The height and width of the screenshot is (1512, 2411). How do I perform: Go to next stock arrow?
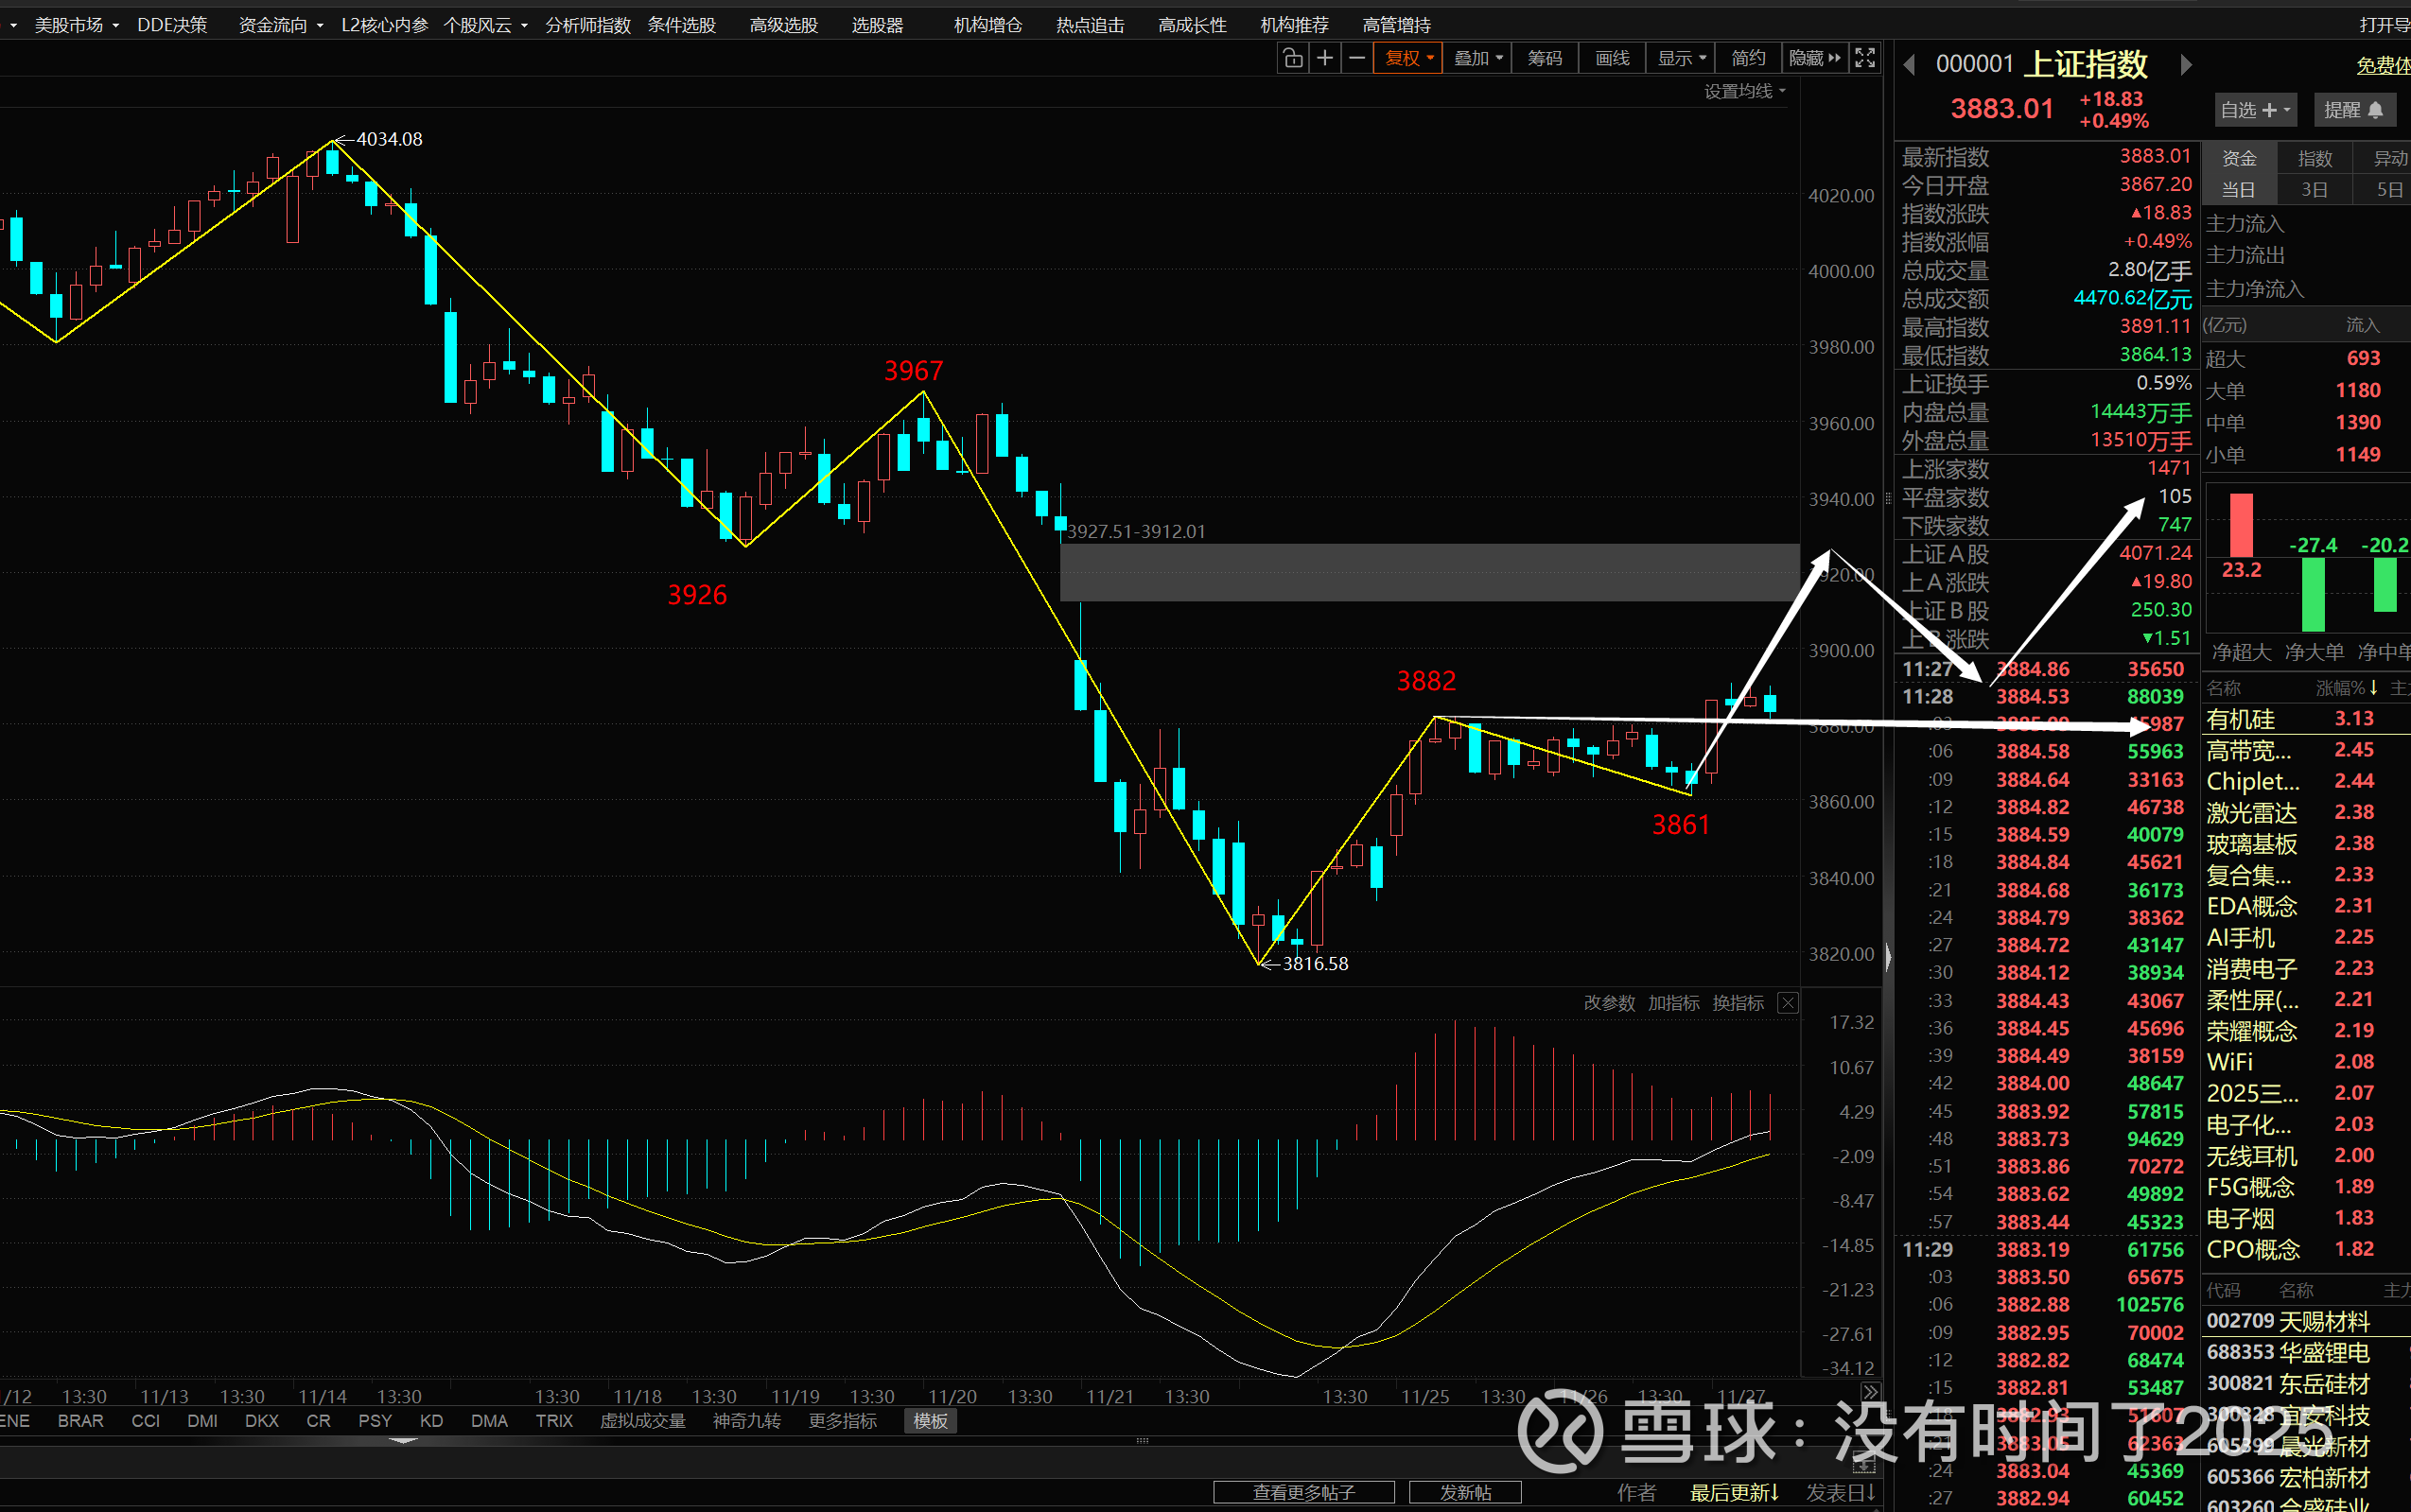pyautogui.click(x=2186, y=65)
